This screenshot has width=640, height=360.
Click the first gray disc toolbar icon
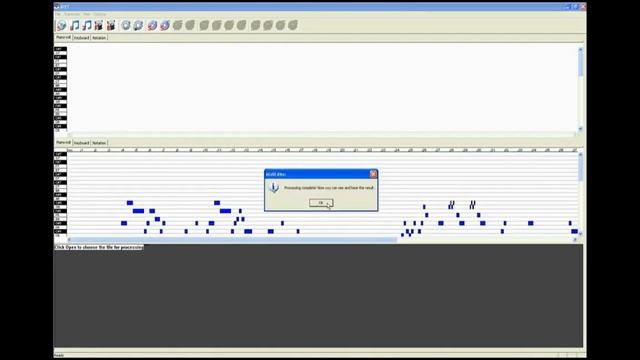point(126,25)
